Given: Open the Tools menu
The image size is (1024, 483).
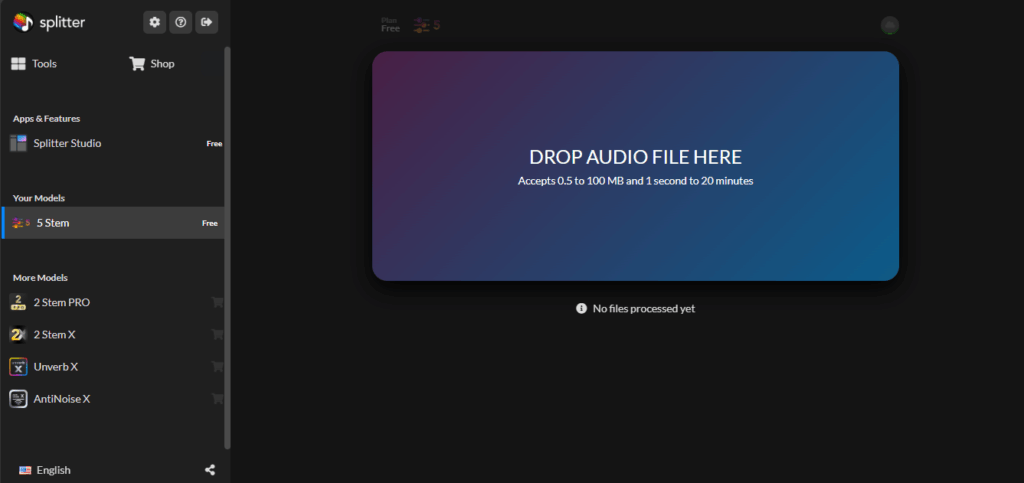Looking at the screenshot, I should click(34, 64).
